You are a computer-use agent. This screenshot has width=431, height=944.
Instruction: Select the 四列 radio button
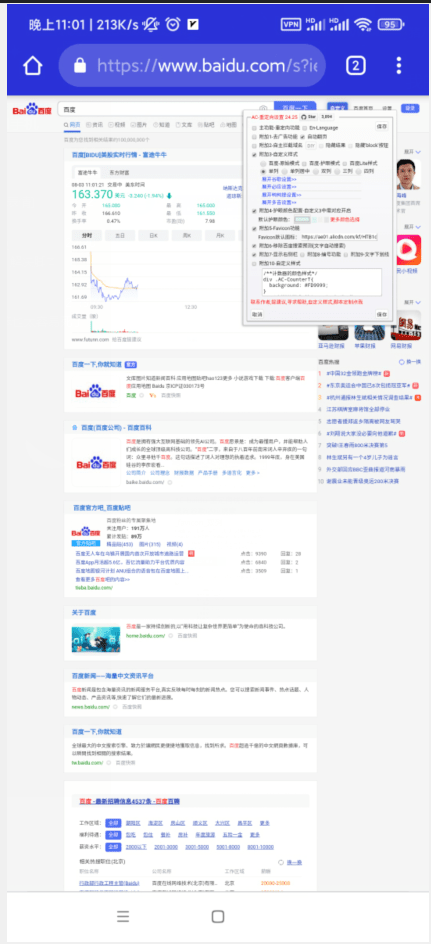coord(358,171)
